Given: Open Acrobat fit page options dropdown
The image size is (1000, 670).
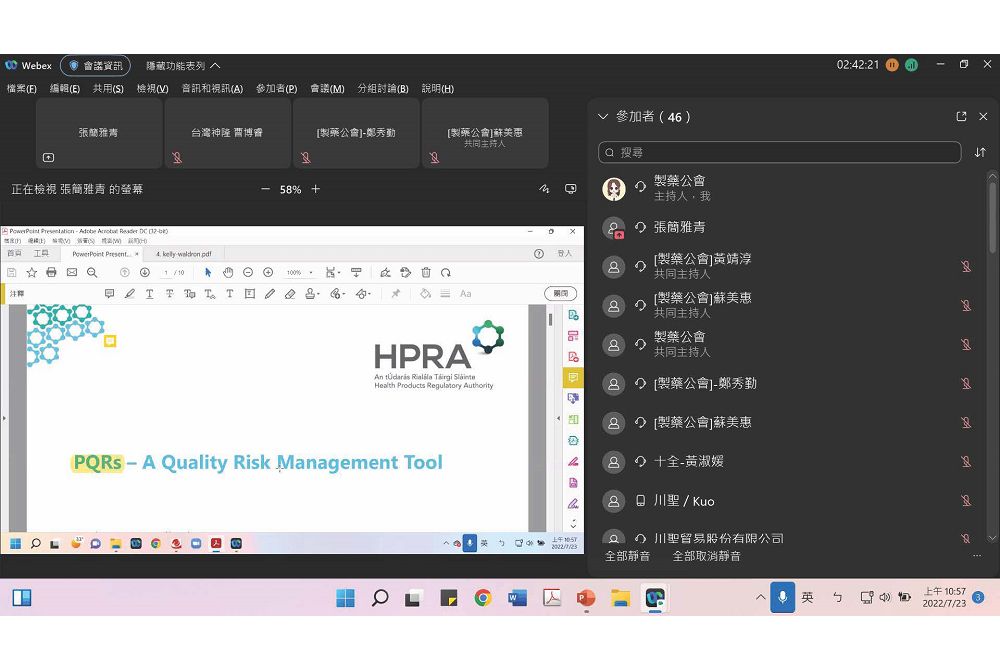Looking at the screenshot, I should coord(332,273).
